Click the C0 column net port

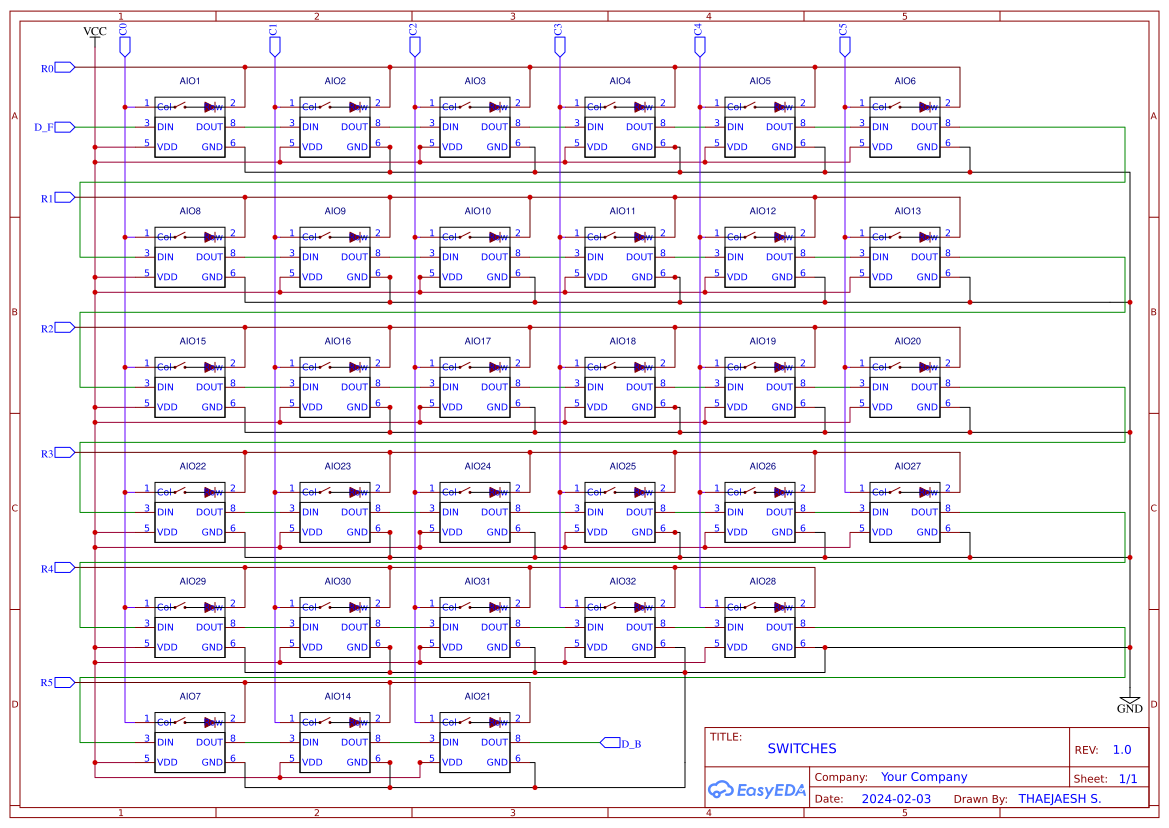[124, 45]
